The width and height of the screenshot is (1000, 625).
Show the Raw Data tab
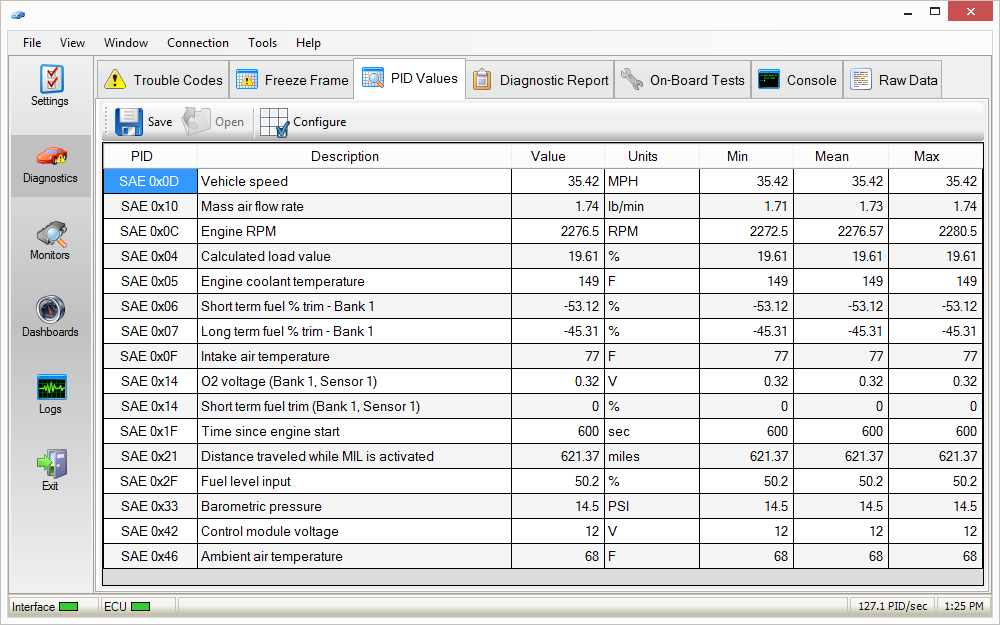coord(894,80)
